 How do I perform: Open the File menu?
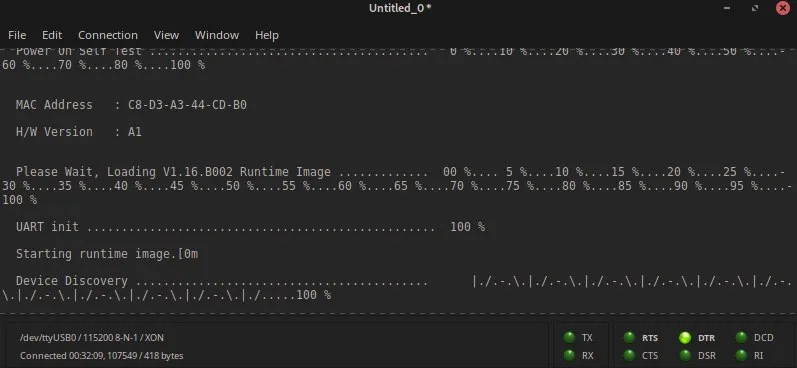coord(17,35)
